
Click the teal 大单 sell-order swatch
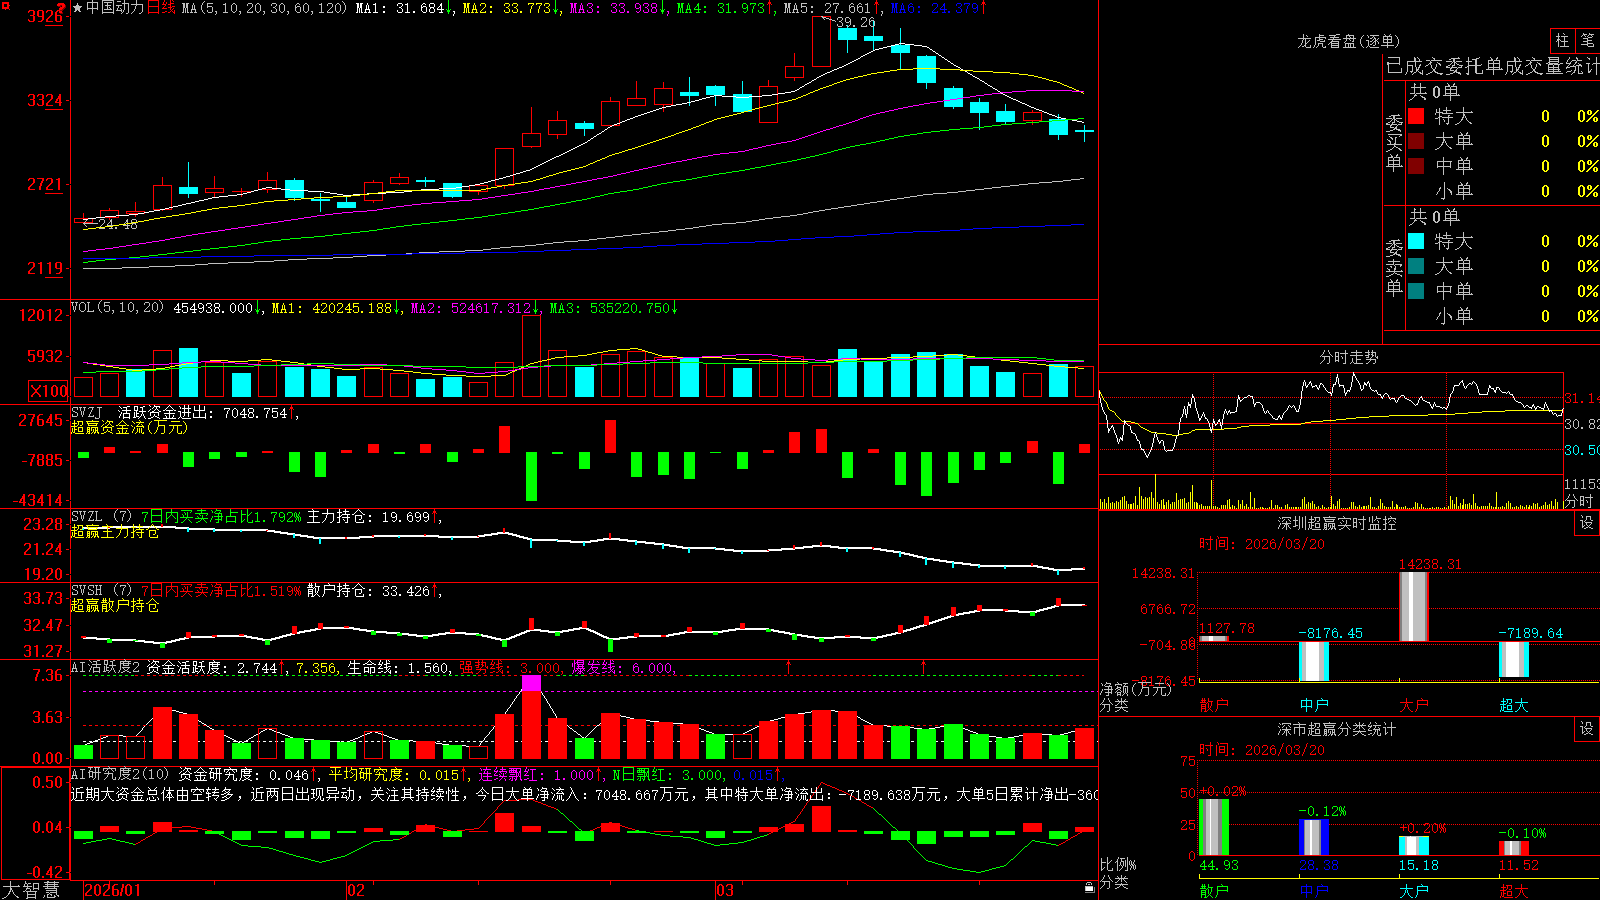coord(1416,266)
